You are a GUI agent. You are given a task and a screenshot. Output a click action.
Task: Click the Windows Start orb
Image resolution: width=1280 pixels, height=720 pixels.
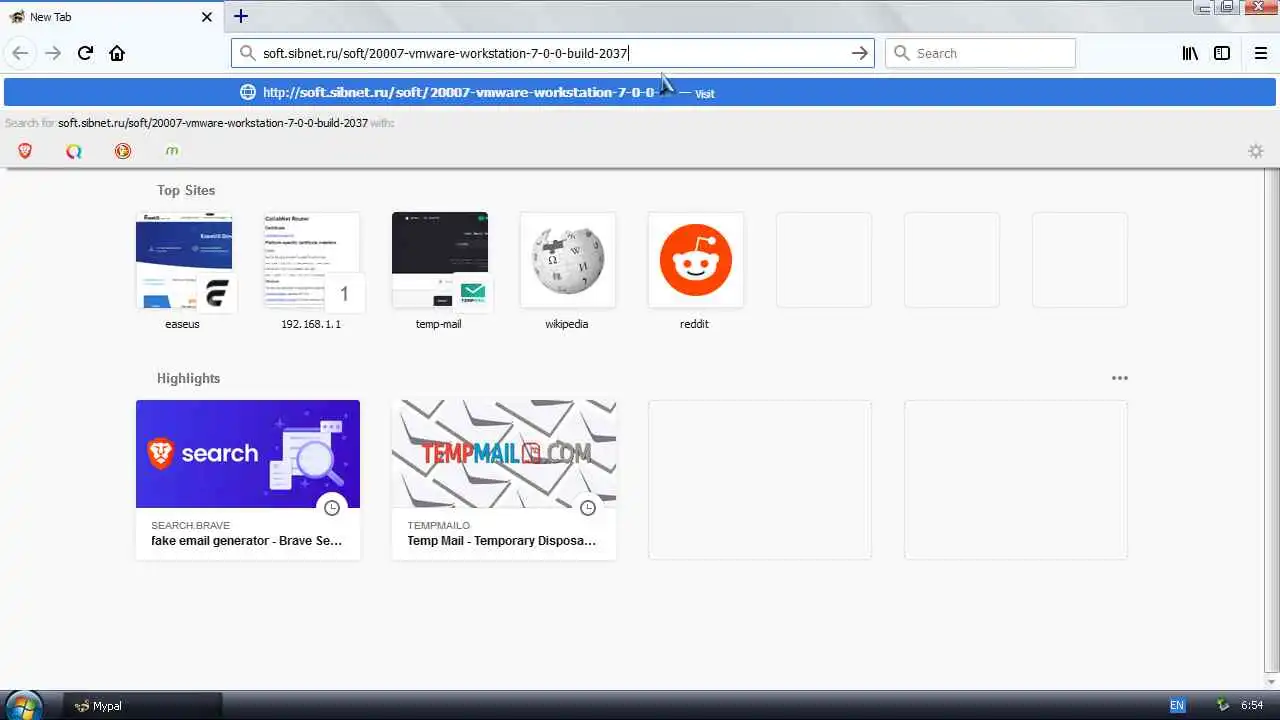point(22,705)
